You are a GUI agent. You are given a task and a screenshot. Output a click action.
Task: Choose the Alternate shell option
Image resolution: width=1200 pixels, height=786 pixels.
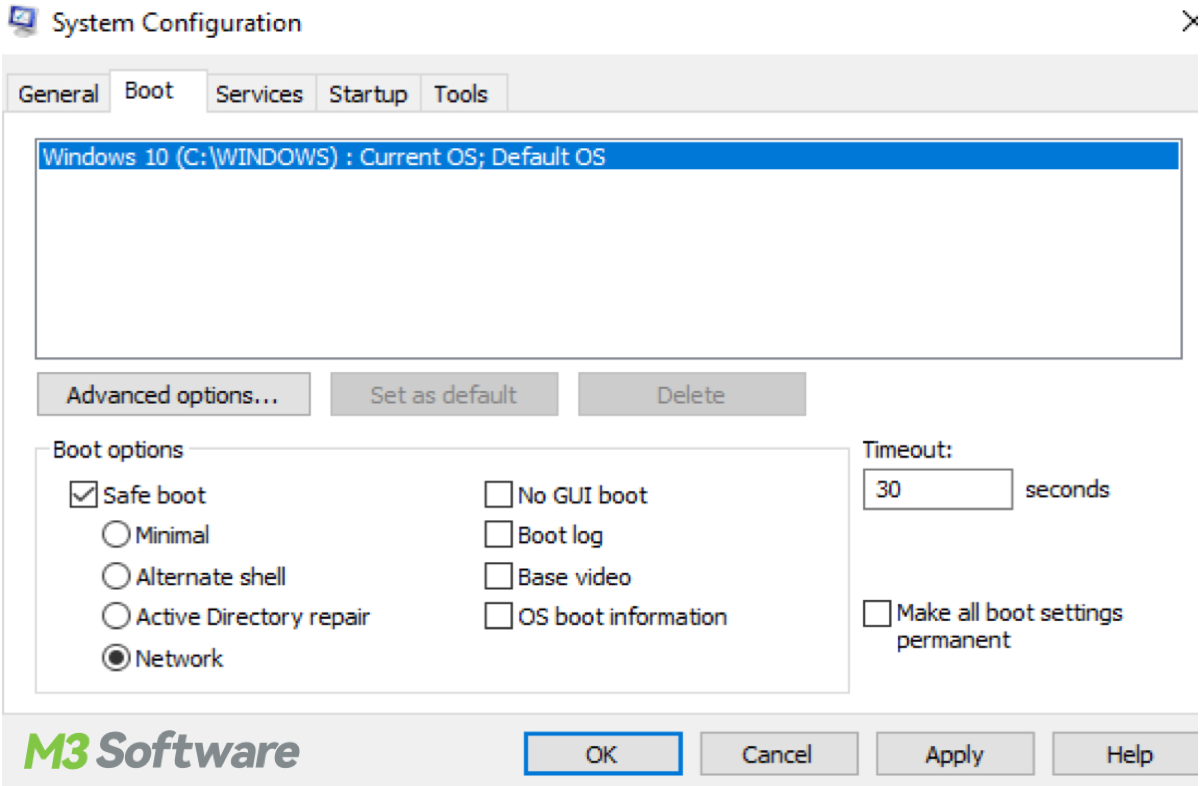(x=115, y=576)
